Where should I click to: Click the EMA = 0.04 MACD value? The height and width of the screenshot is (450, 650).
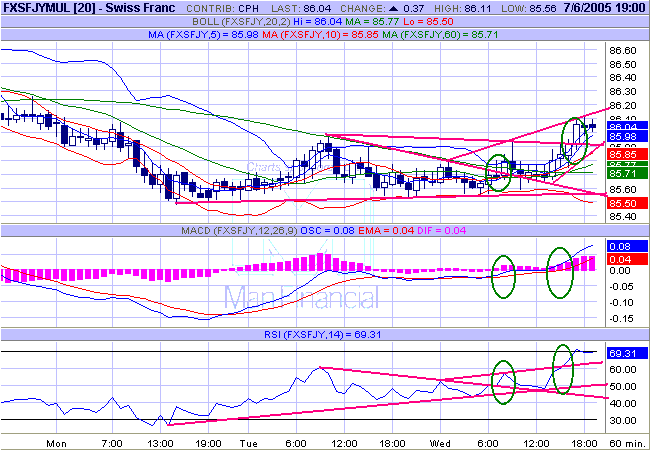(386, 231)
